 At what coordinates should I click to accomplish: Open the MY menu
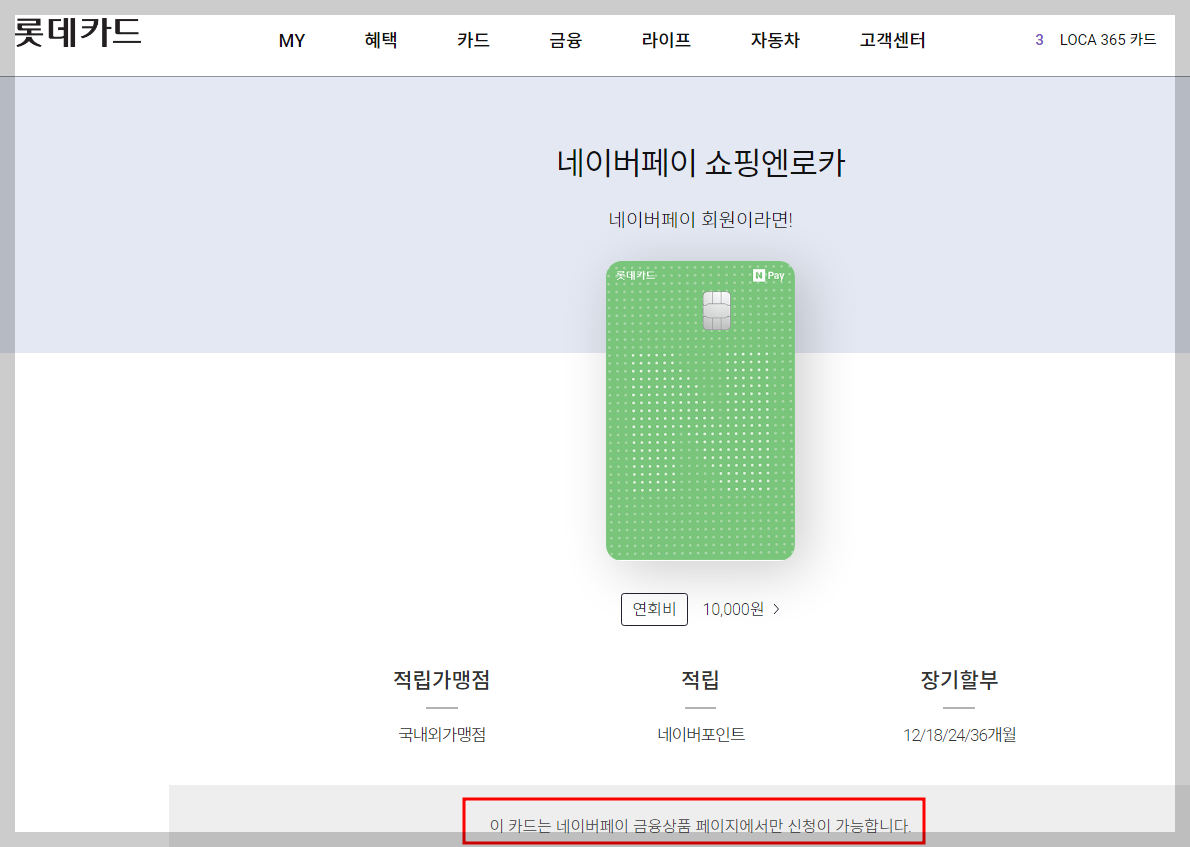click(291, 41)
